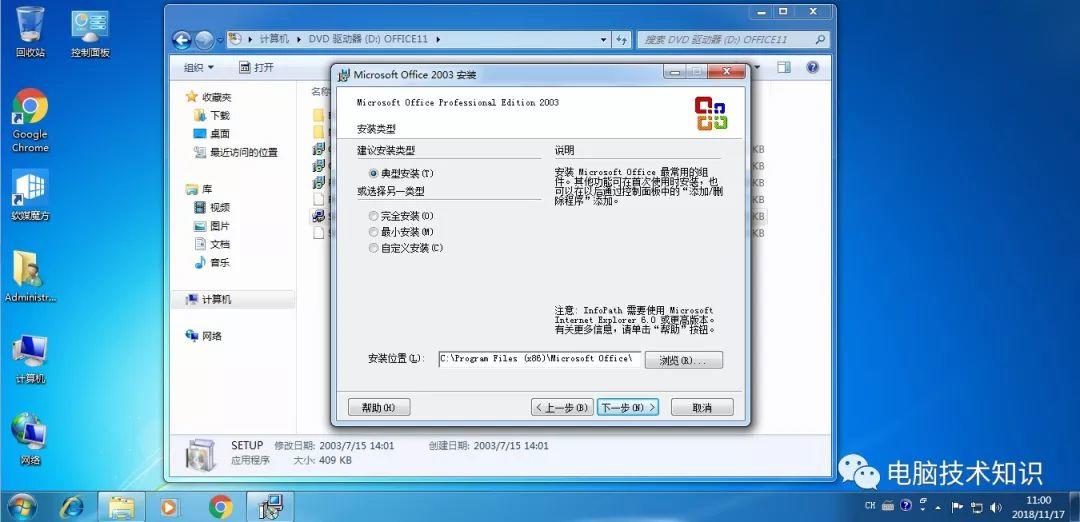Click the 下一步 button in installer
This screenshot has width=1080, height=522.
point(627,408)
